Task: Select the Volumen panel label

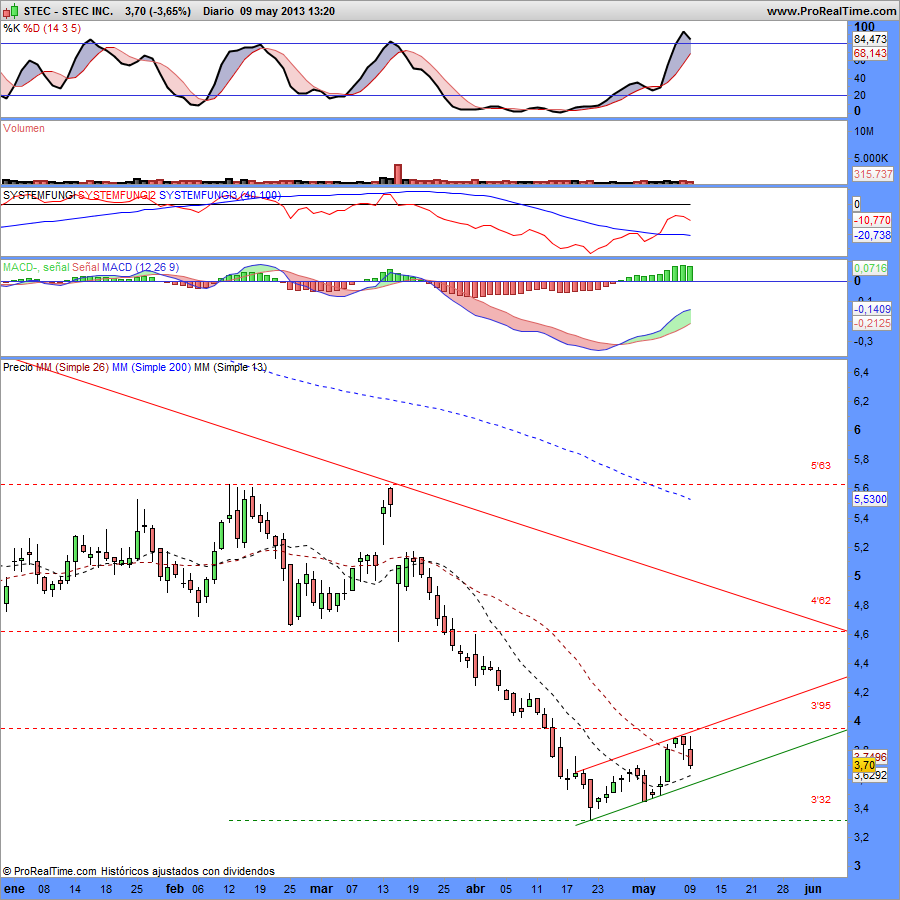Action: click(24, 129)
